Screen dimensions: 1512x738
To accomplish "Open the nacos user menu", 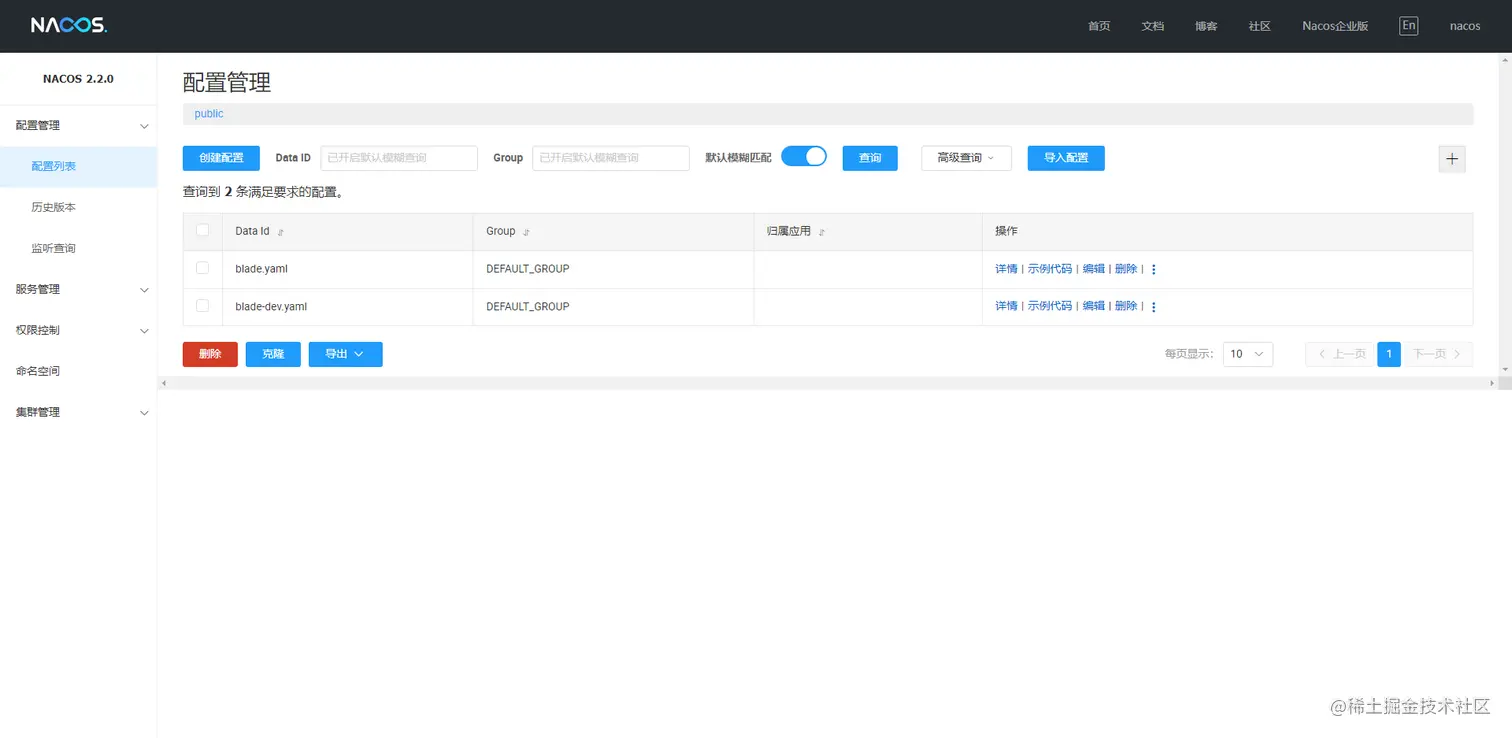I will (1465, 26).
